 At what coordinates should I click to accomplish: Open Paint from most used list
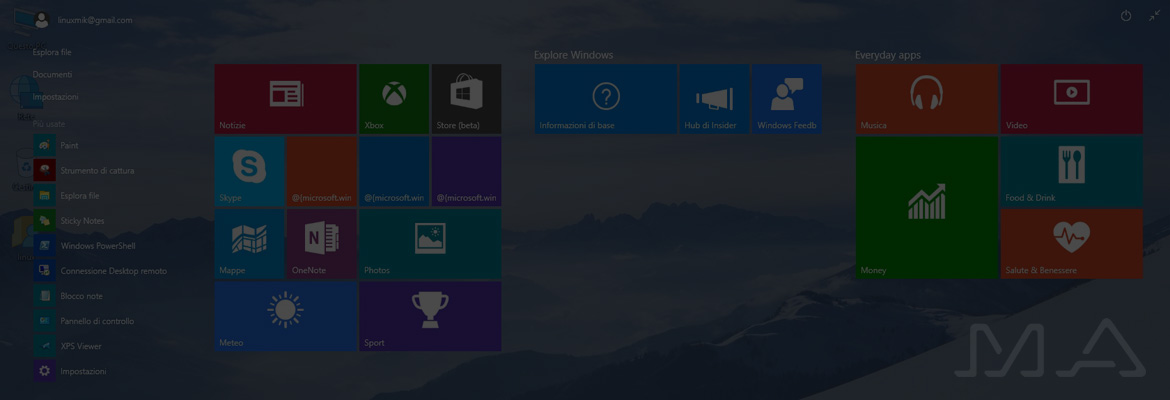(56, 146)
